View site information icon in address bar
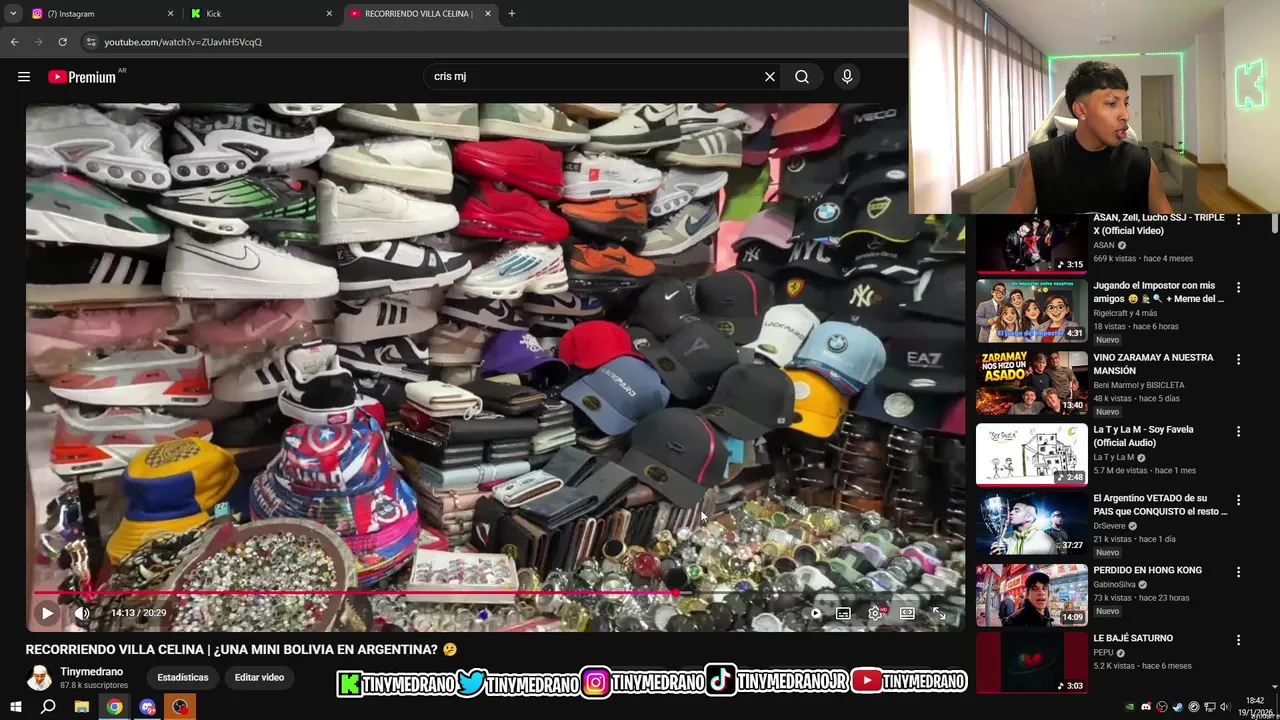Viewport: 1280px width, 720px height. coord(91,42)
